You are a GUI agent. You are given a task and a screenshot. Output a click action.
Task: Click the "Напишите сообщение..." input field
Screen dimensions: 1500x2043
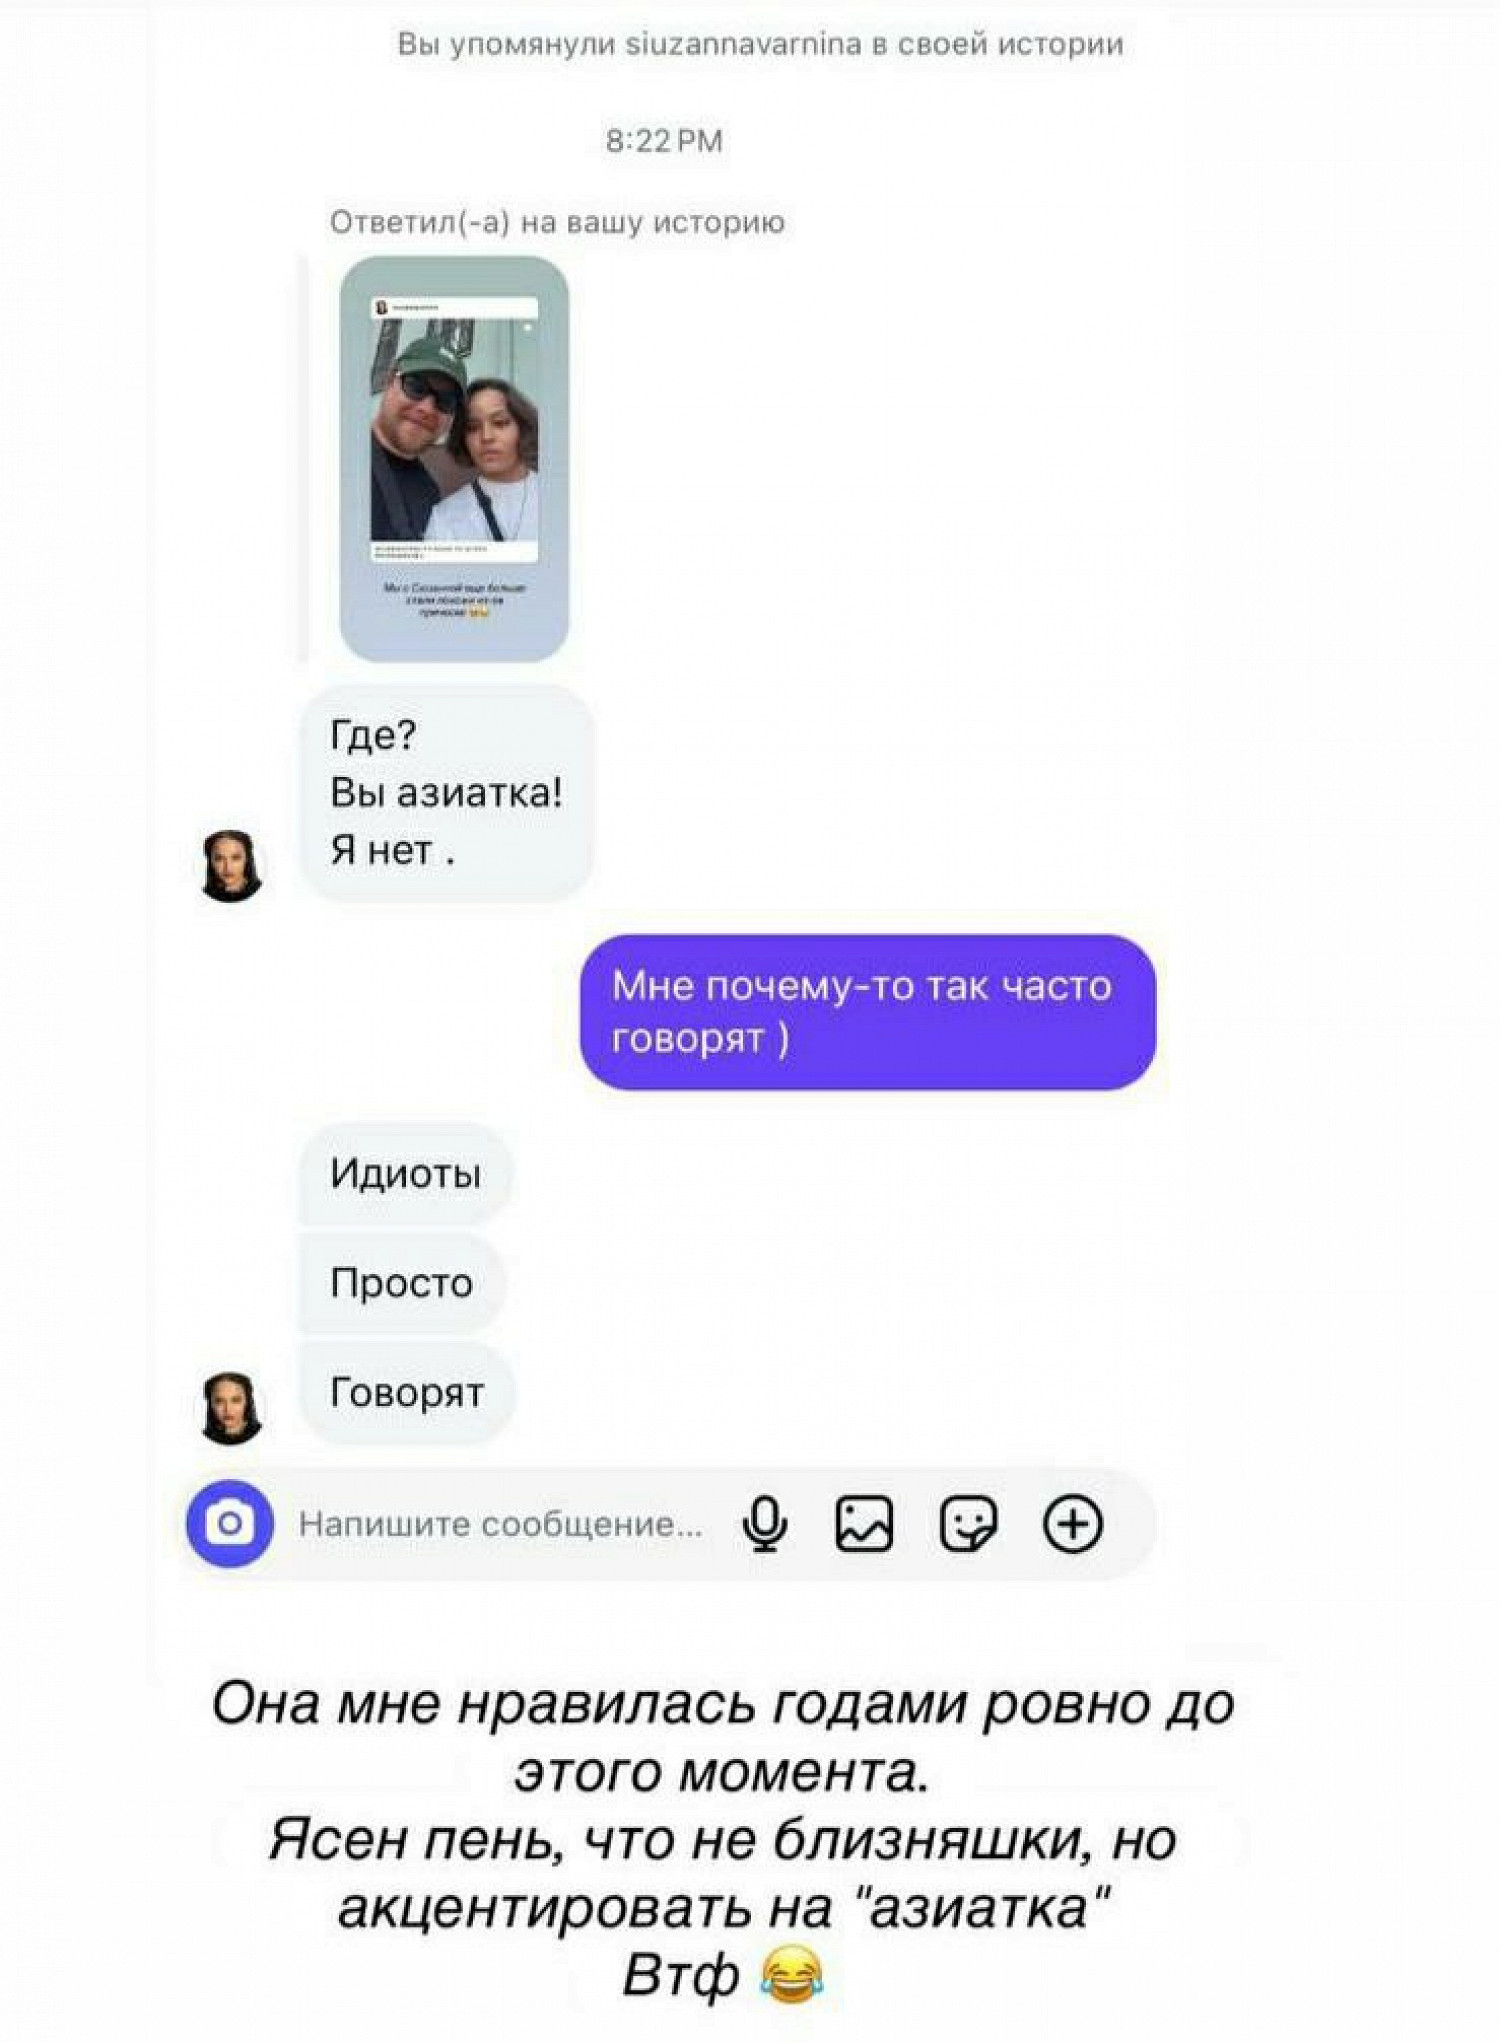point(500,1524)
